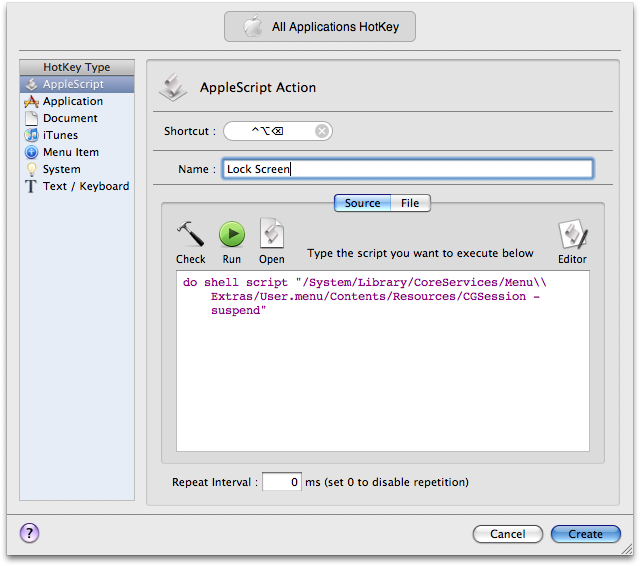Select Text / Keyboard hotkey type
Screen dimensions: 640x566
77,186
